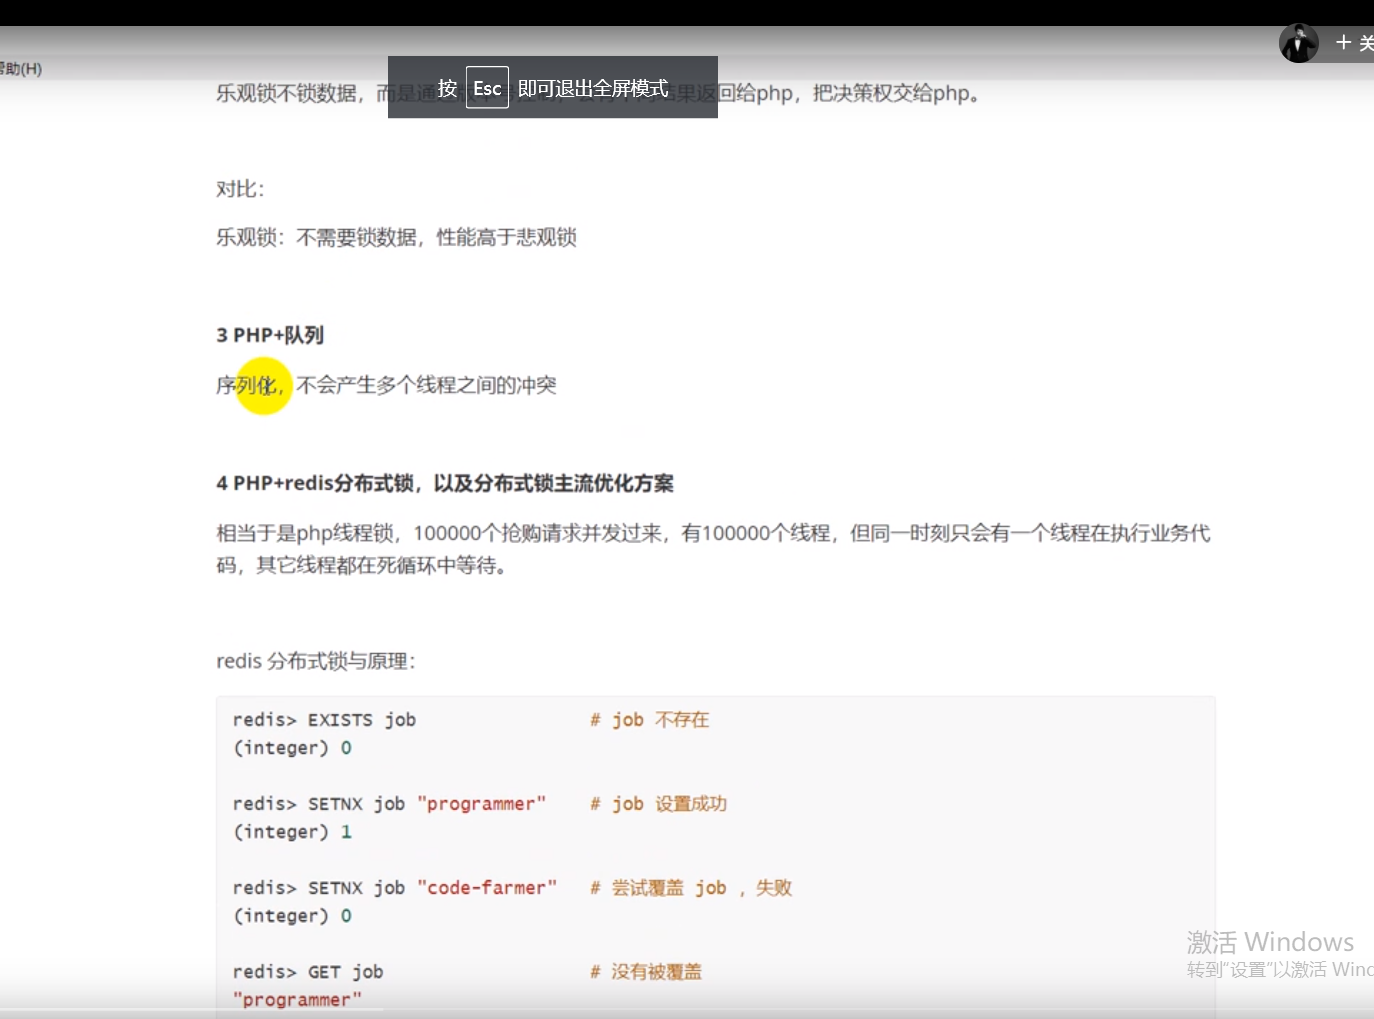Viewport: 1374px width, 1019px height.
Task: Click the comment '# job 不存在'
Action: click(x=649, y=720)
